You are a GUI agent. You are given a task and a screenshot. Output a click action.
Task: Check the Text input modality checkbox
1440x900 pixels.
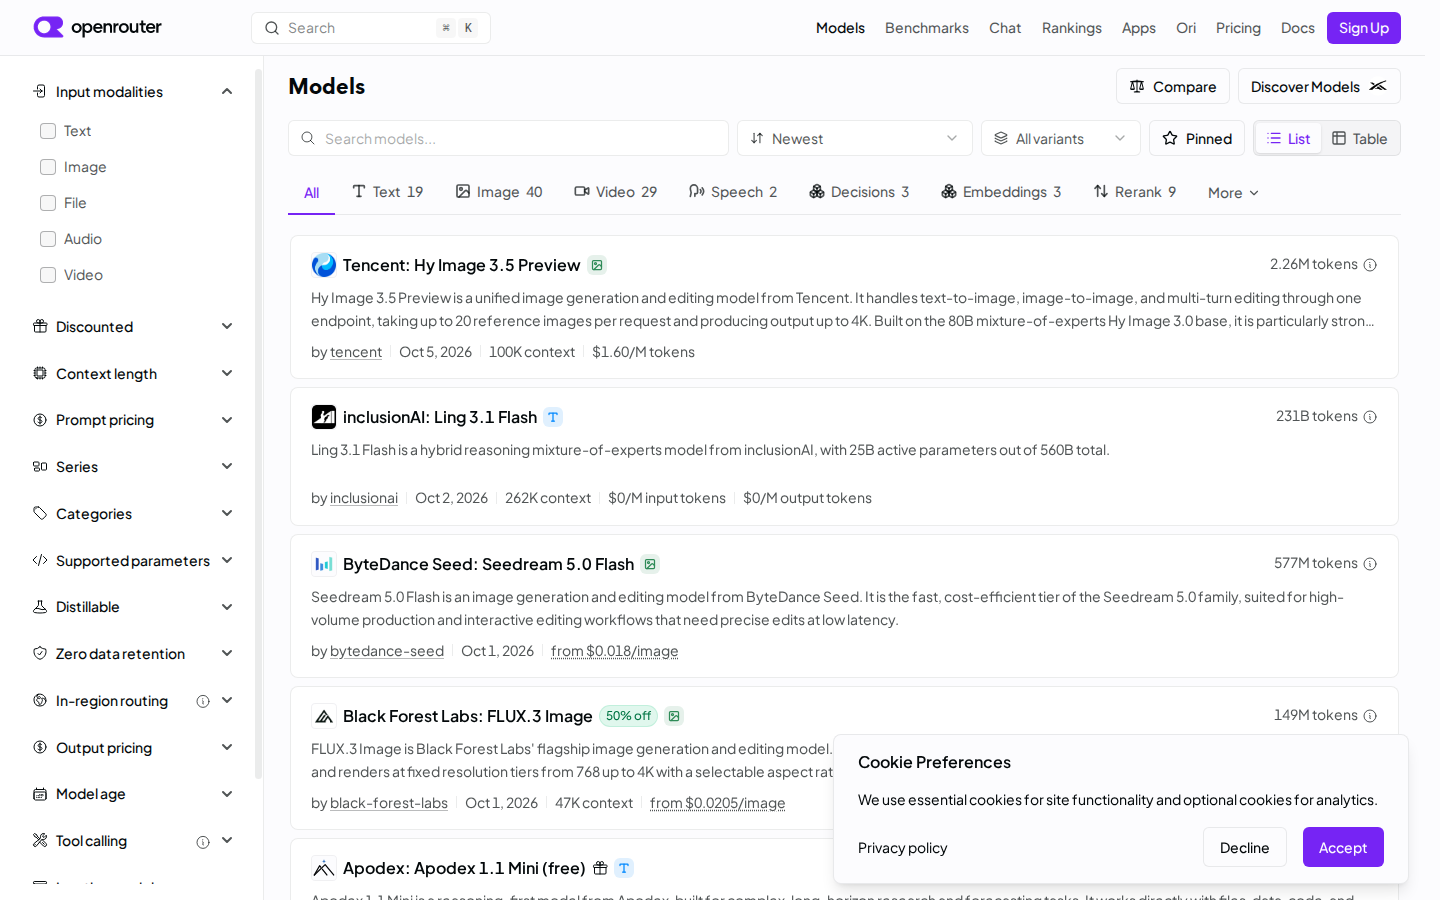pyautogui.click(x=48, y=131)
